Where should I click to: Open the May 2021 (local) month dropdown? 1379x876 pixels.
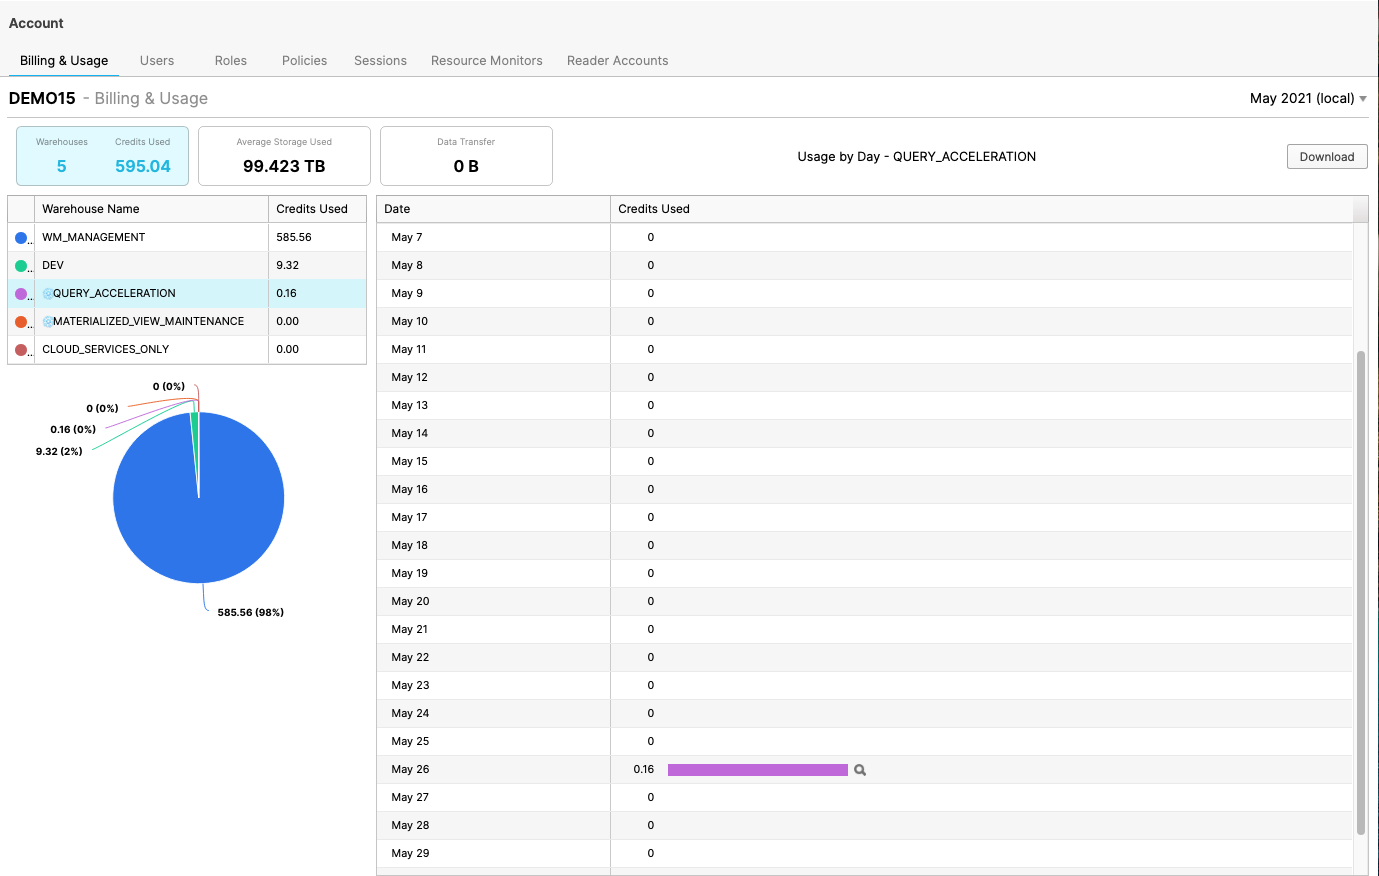pyautogui.click(x=1307, y=98)
